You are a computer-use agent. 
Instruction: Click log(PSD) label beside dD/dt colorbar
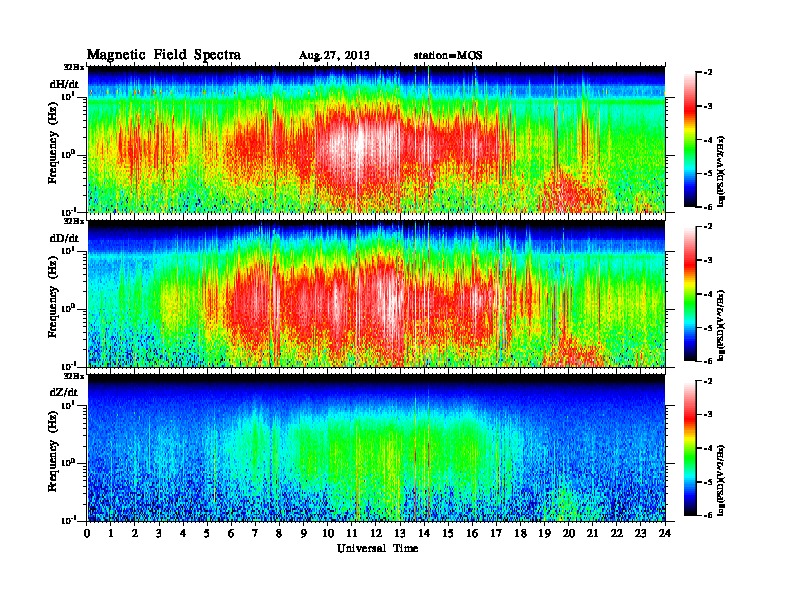click(x=722, y=325)
